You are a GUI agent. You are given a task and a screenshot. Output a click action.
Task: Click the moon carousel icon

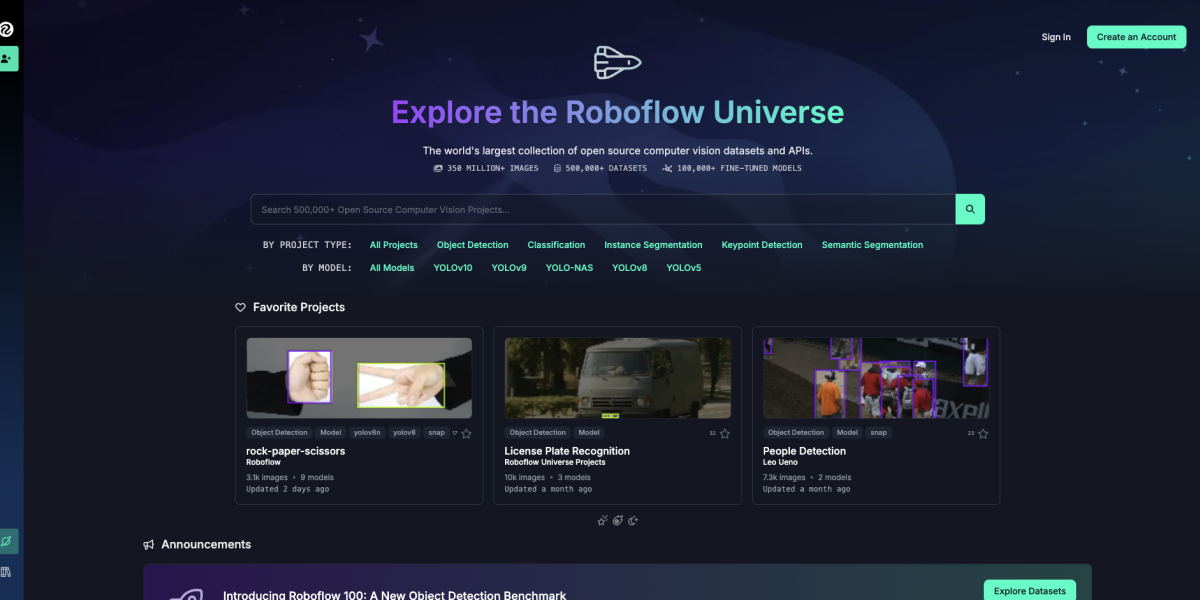pyautogui.click(x=632, y=520)
